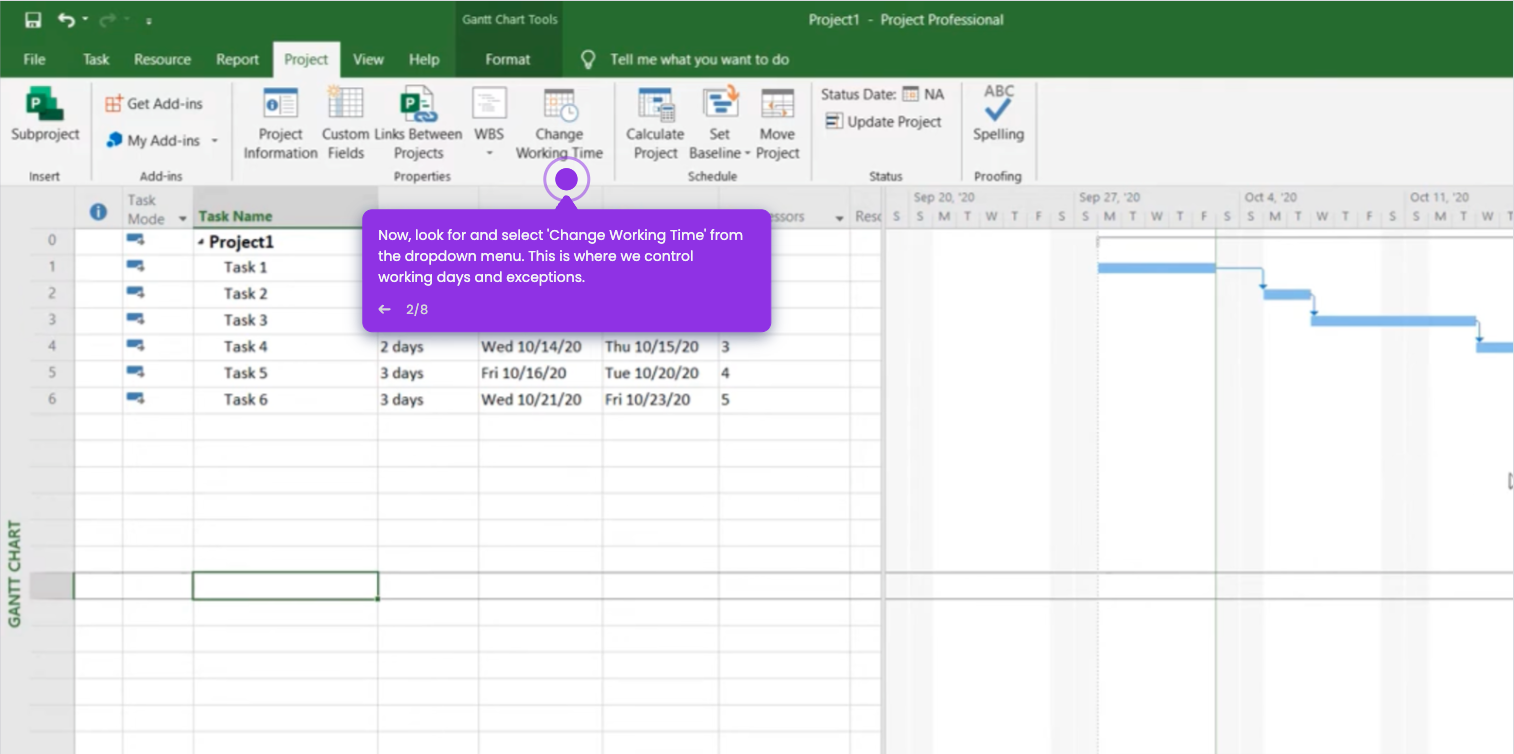Click the Tell me what you want search box

[x=699, y=59]
